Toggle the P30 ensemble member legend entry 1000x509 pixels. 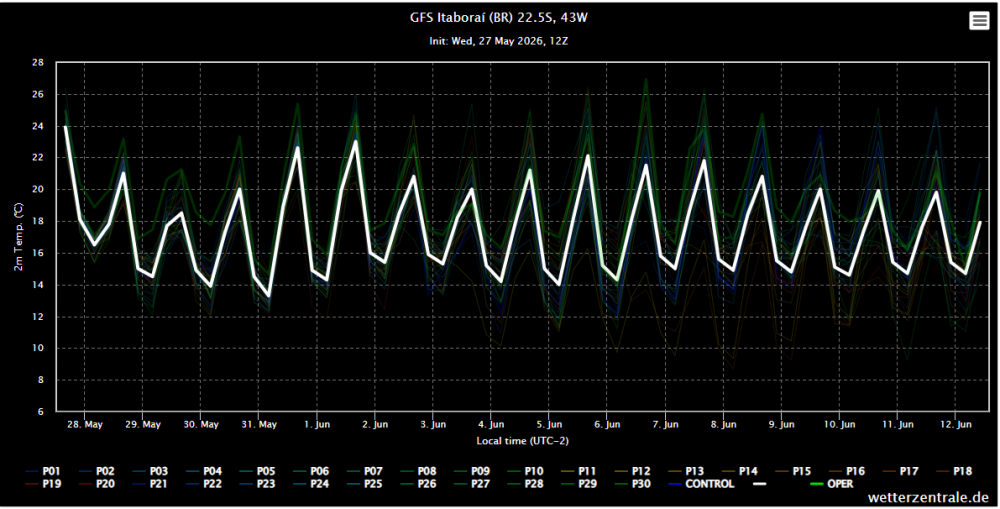[632, 484]
